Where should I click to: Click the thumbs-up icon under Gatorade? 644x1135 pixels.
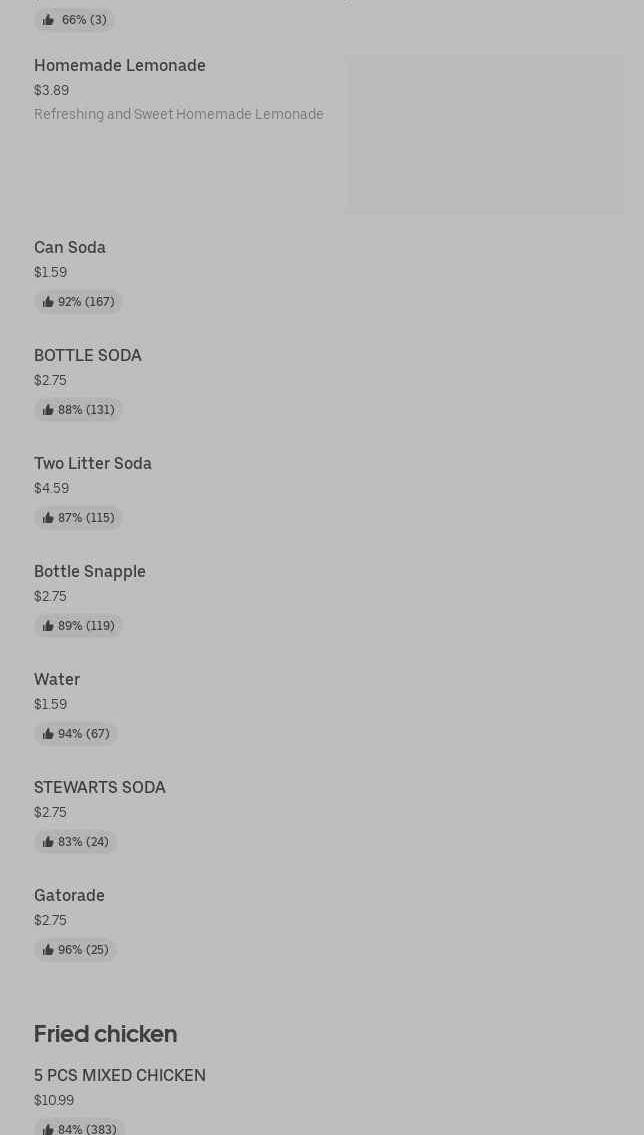[48, 950]
